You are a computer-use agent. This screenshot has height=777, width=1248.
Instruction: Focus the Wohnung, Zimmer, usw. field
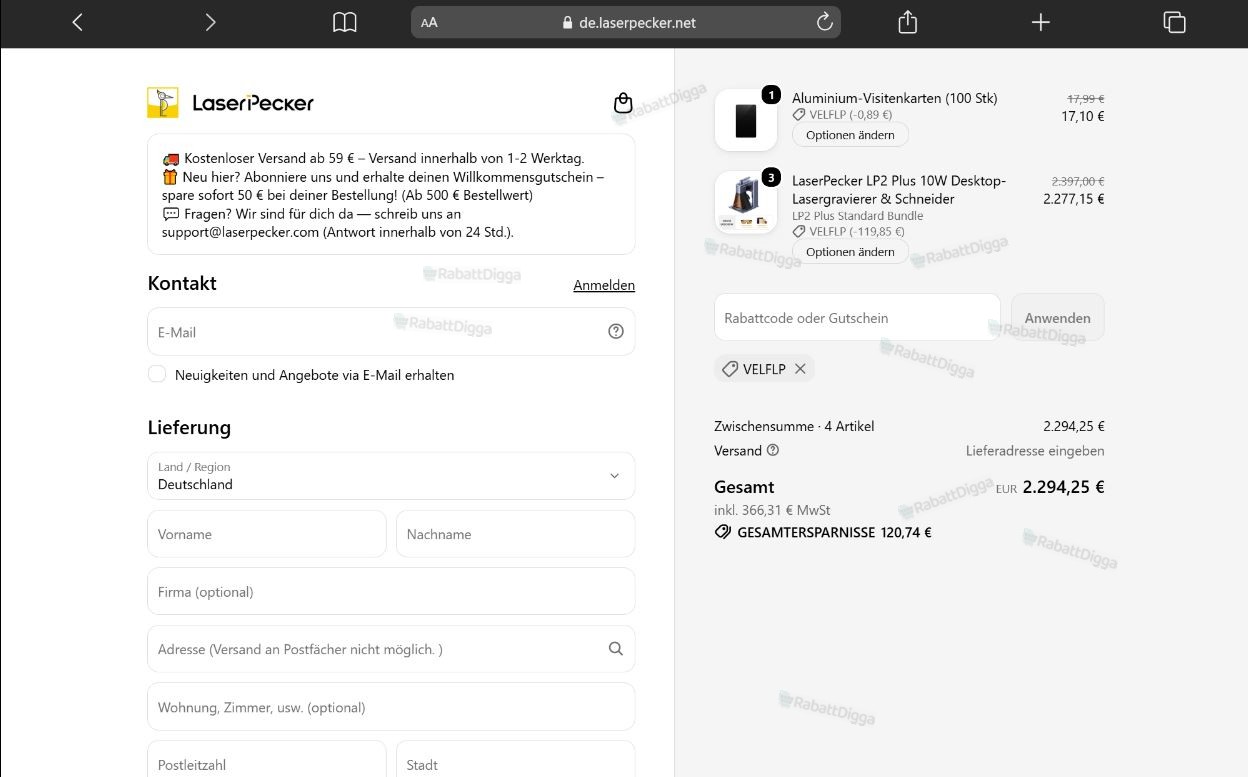391,707
